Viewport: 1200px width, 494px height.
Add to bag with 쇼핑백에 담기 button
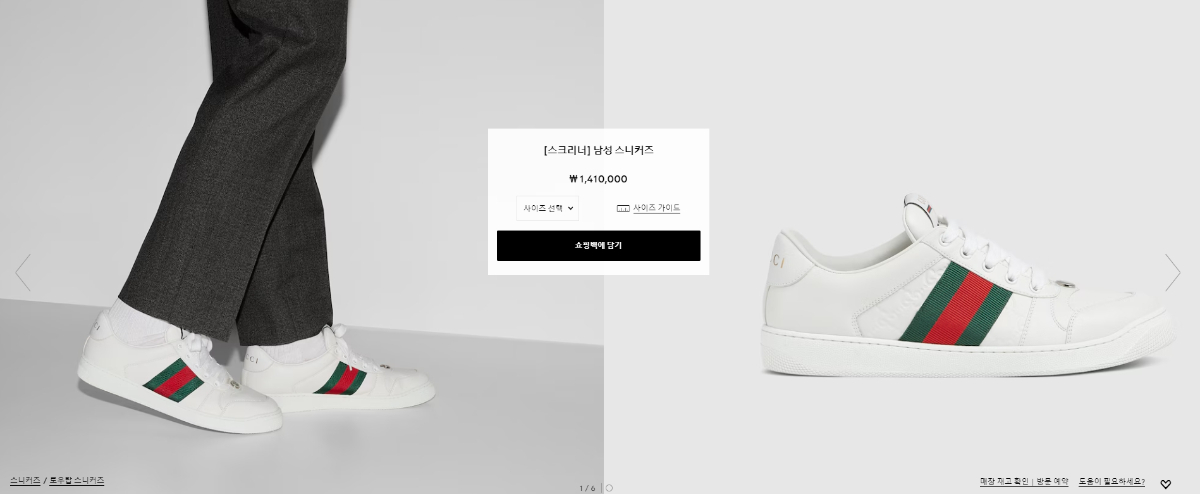598,245
